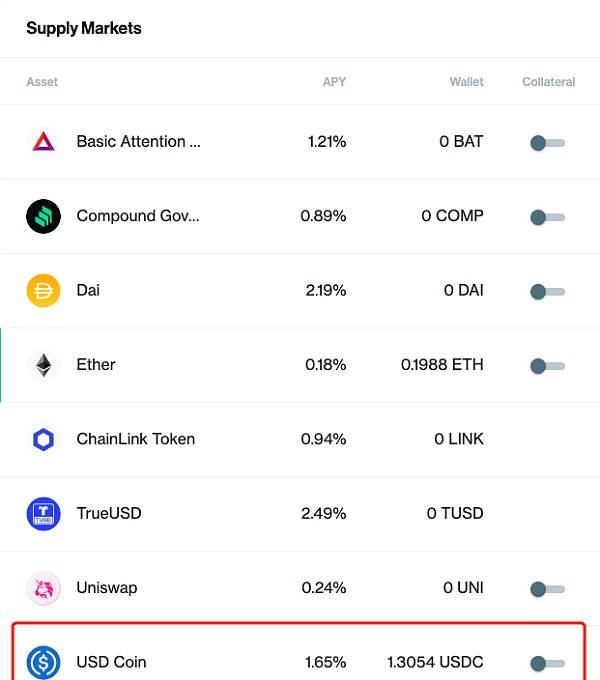
Task: Open the ChainLink Token market name
Action: coord(136,439)
